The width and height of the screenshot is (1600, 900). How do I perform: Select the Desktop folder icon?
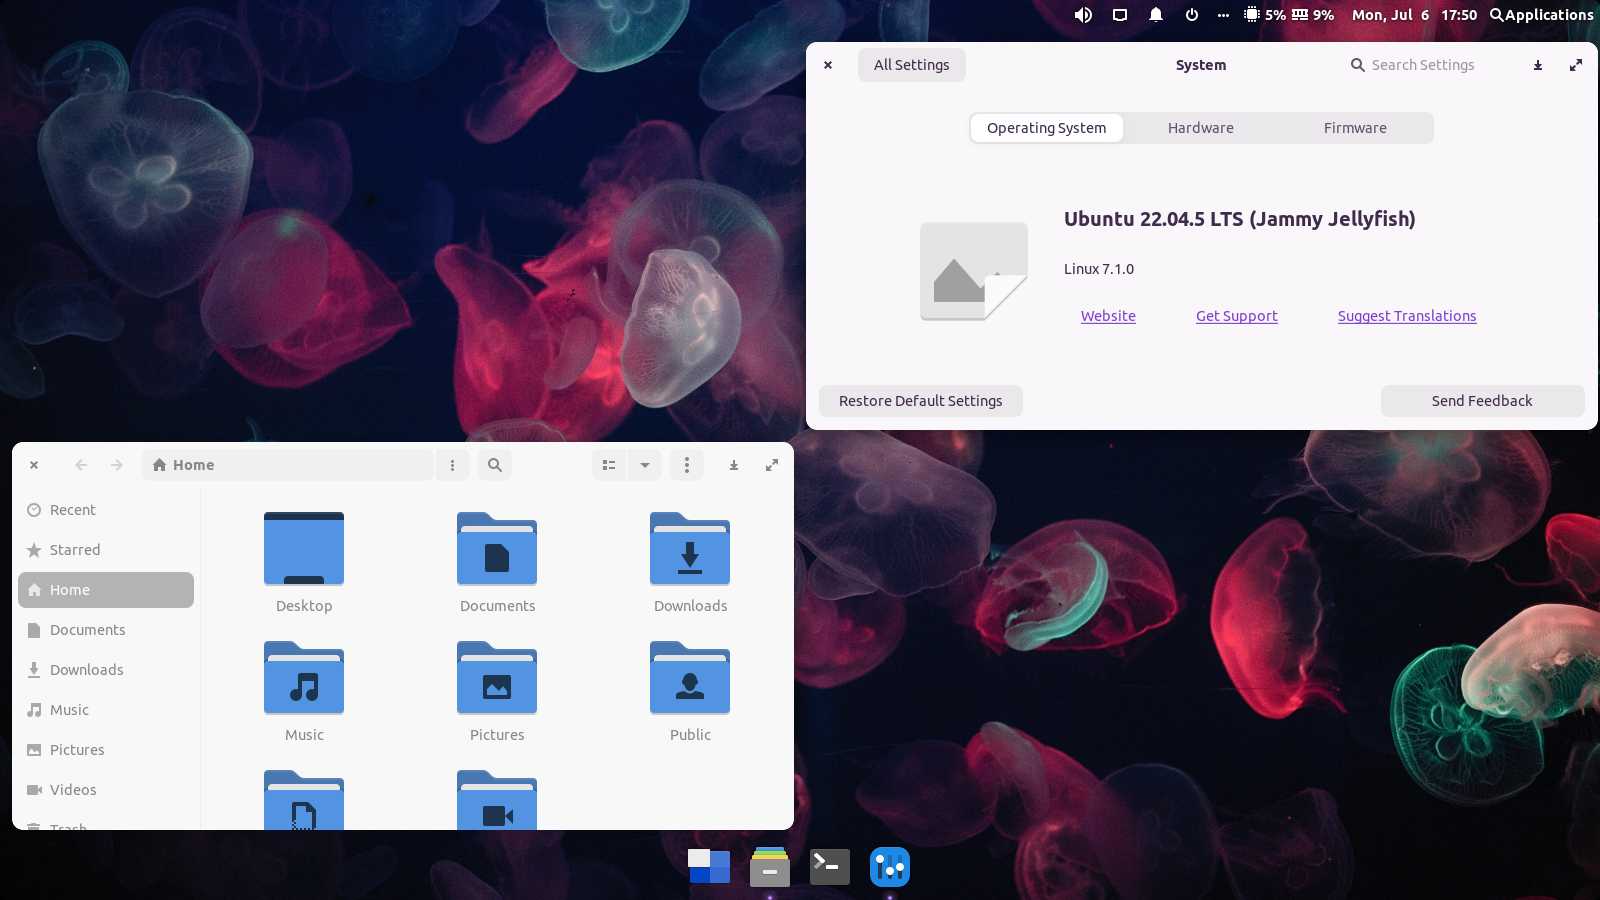[x=304, y=549]
